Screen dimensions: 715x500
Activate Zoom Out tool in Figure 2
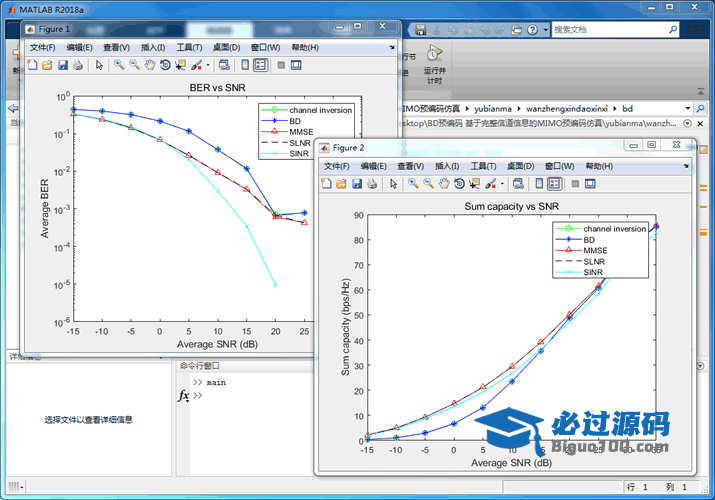(428, 184)
